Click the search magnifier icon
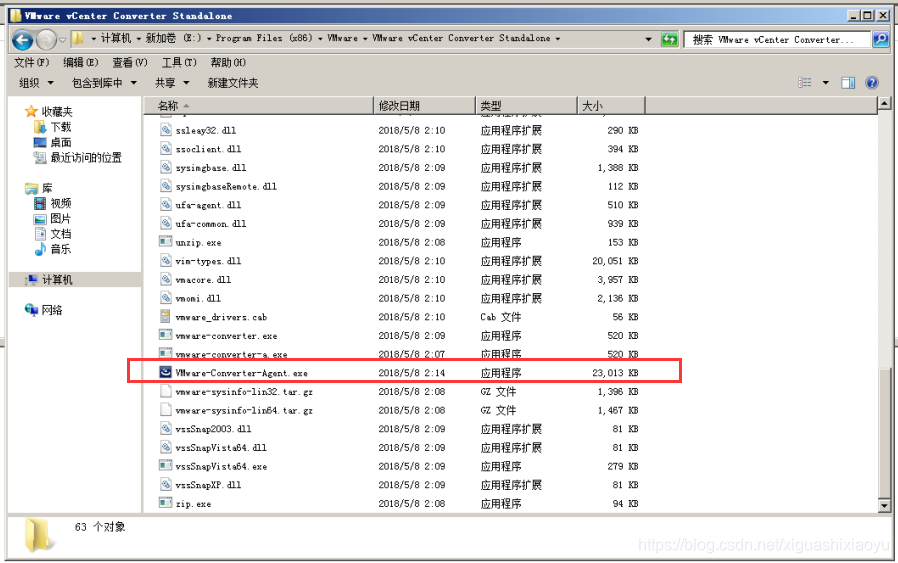The height and width of the screenshot is (563, 898). 880,40
